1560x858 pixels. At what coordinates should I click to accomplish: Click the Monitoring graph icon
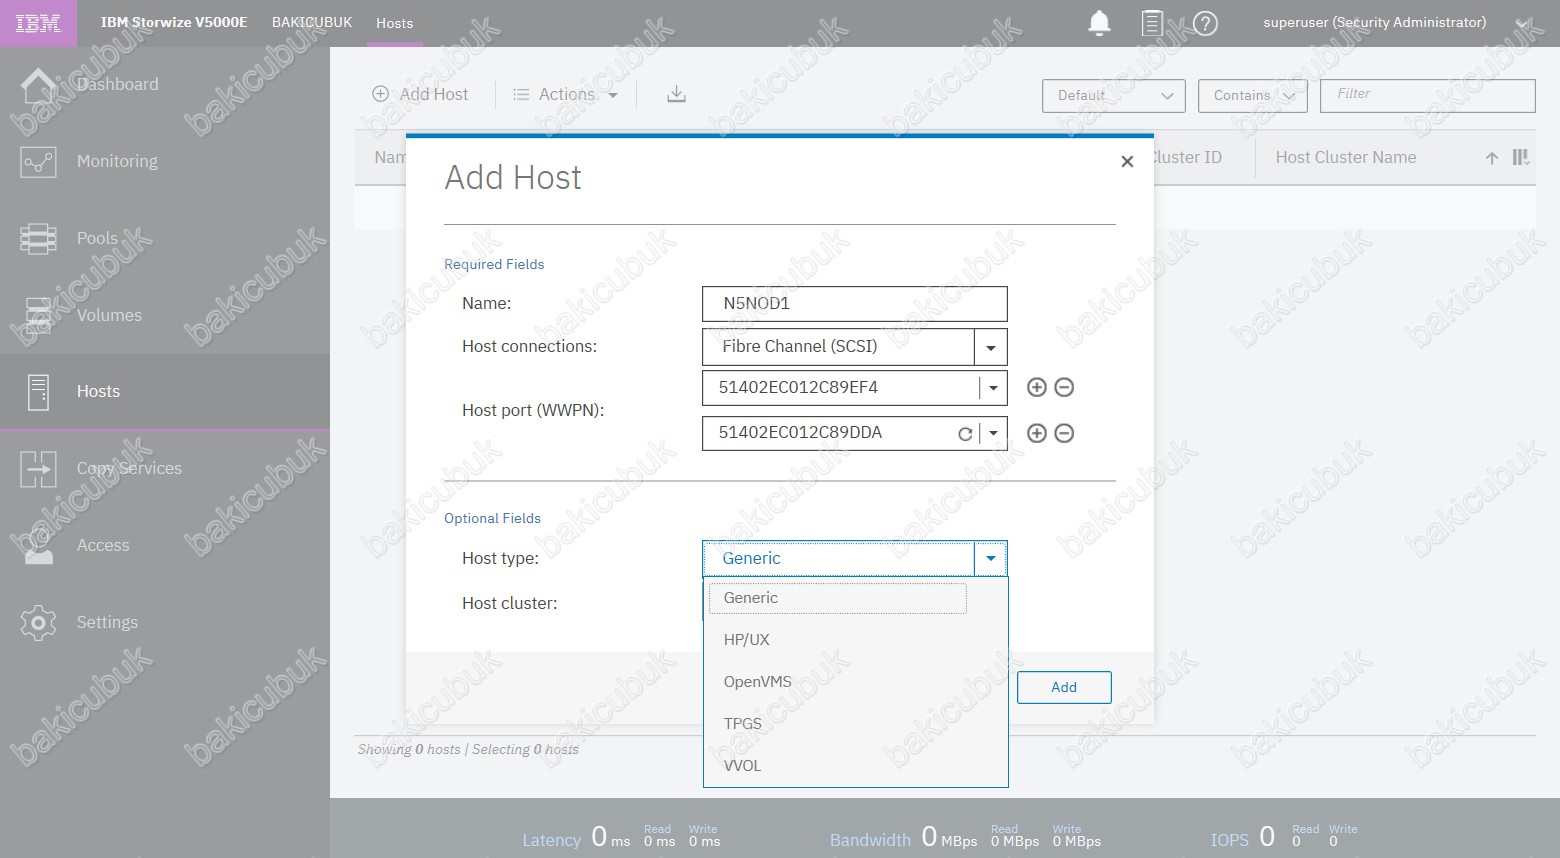pos(38,162)
